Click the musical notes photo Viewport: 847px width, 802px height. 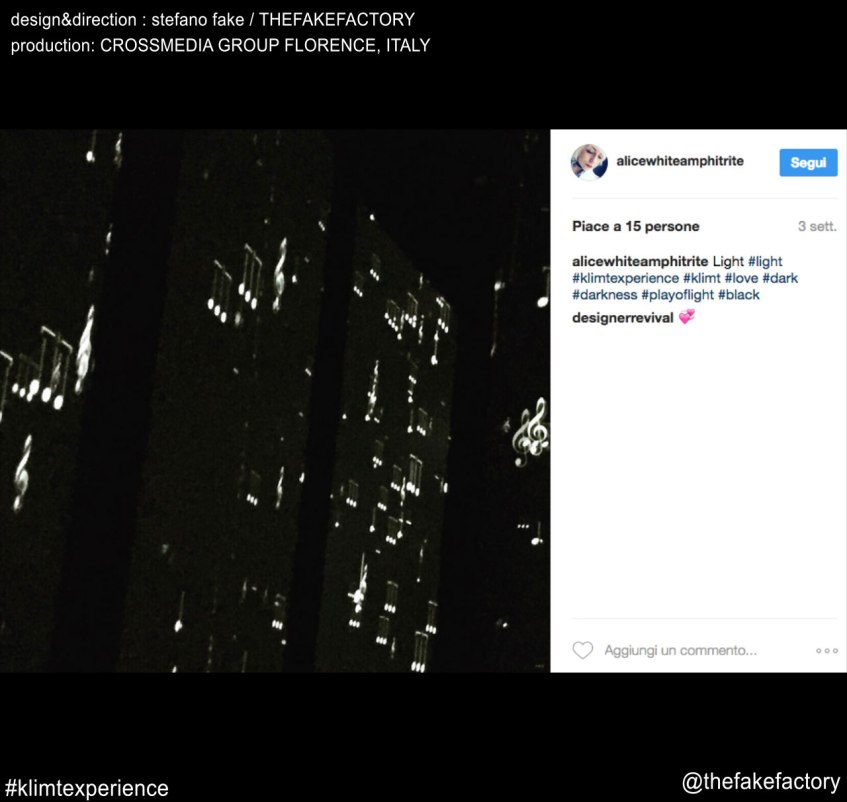(275, 401)
